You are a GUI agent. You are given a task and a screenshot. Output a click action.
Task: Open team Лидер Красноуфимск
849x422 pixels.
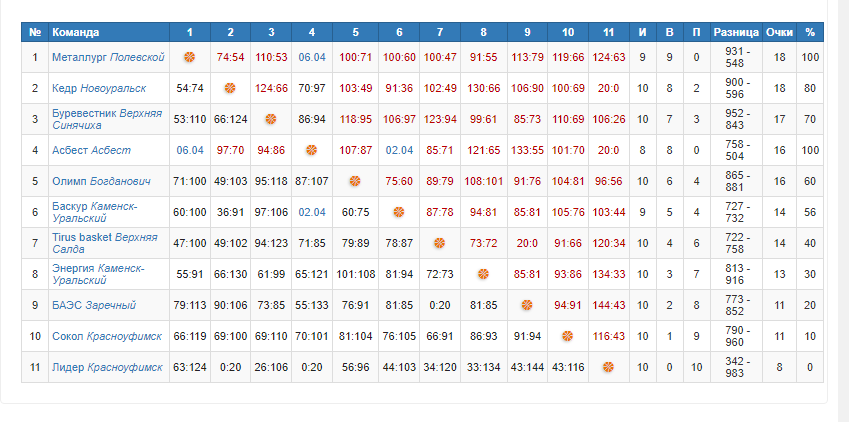pyautogui.click(x=107, y=367)
